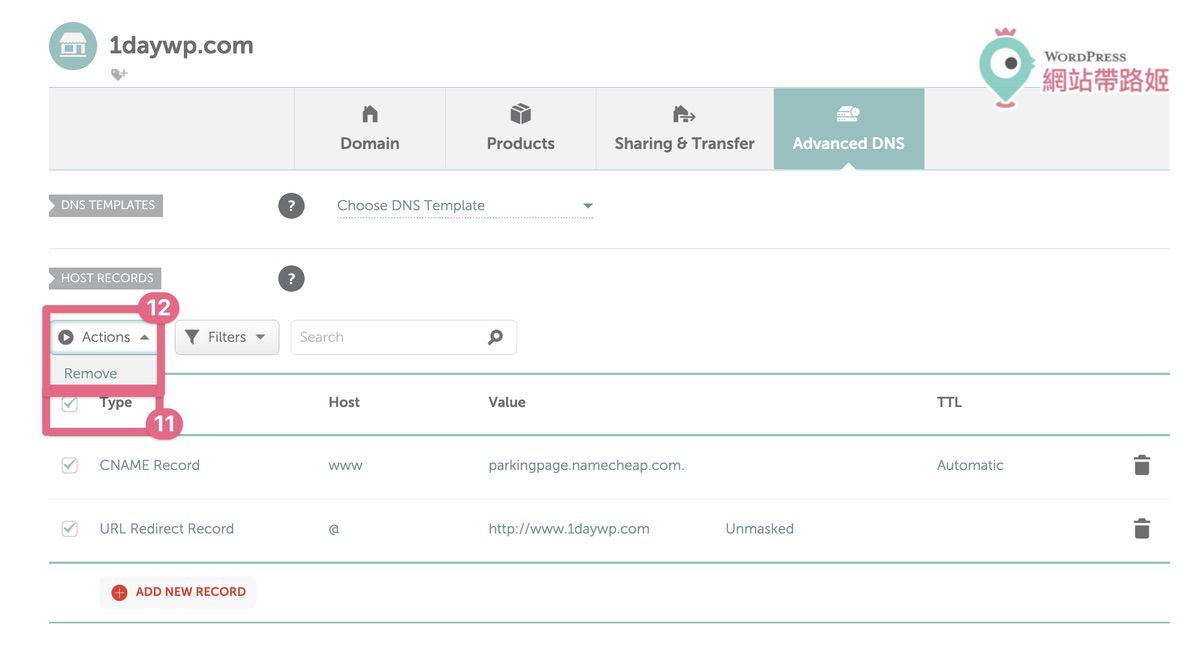
Task: Click the Type column header
Action: point(116,402)
